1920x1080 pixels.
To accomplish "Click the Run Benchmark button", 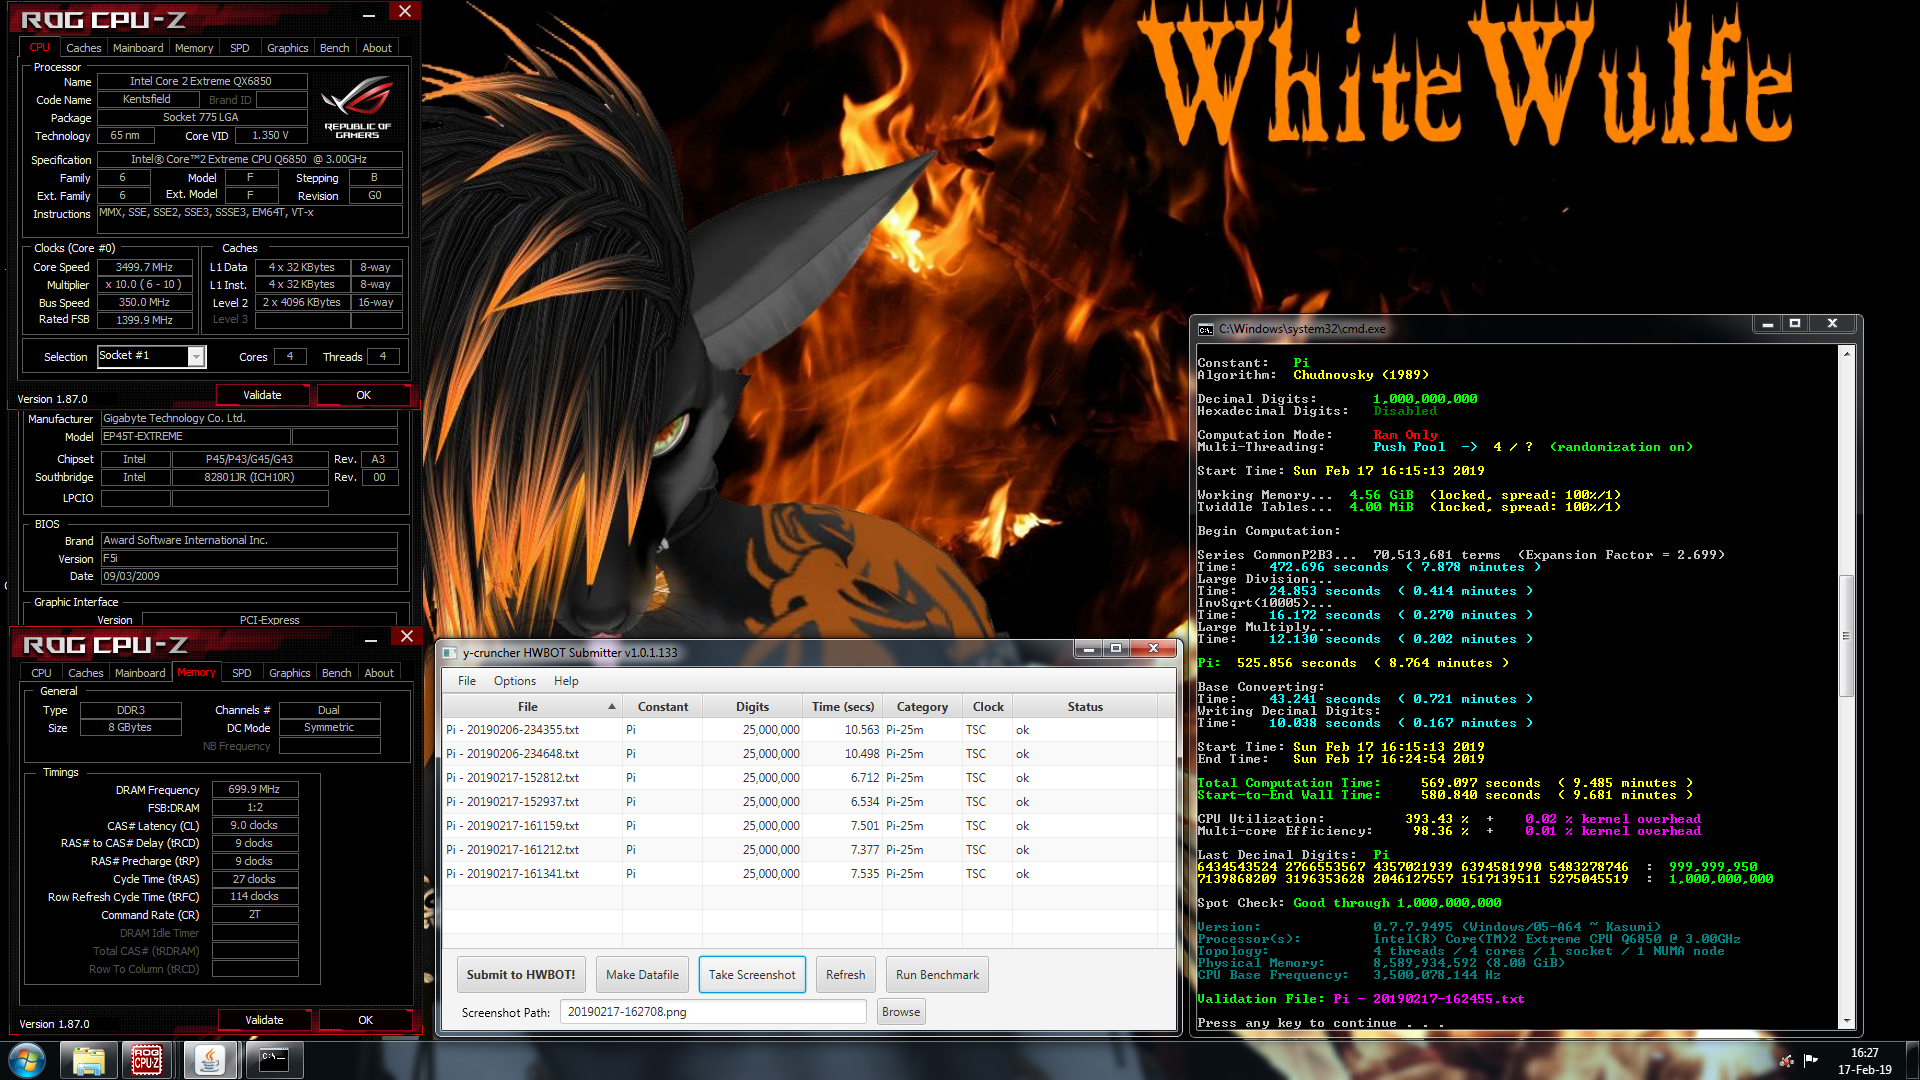I will coord(937,975).
